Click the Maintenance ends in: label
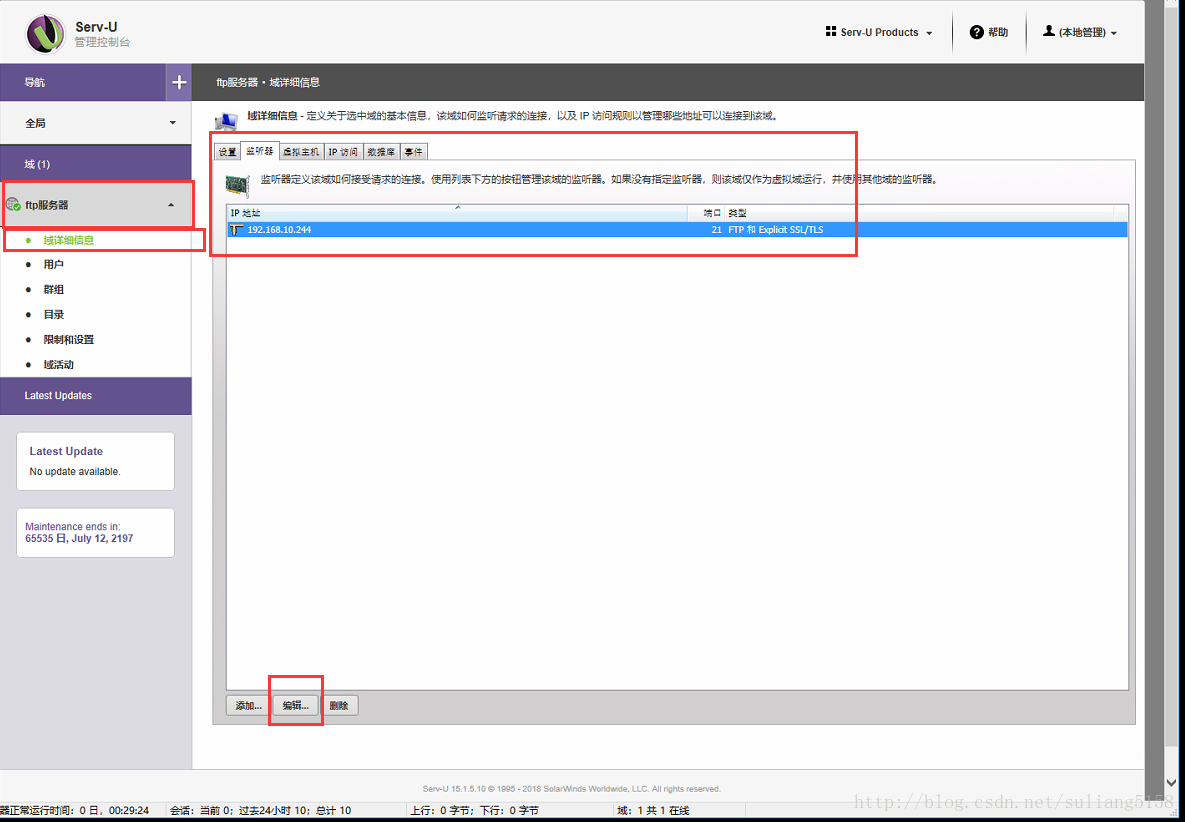The height and width of the screenshot is (822, 1185). coord(73,527)
